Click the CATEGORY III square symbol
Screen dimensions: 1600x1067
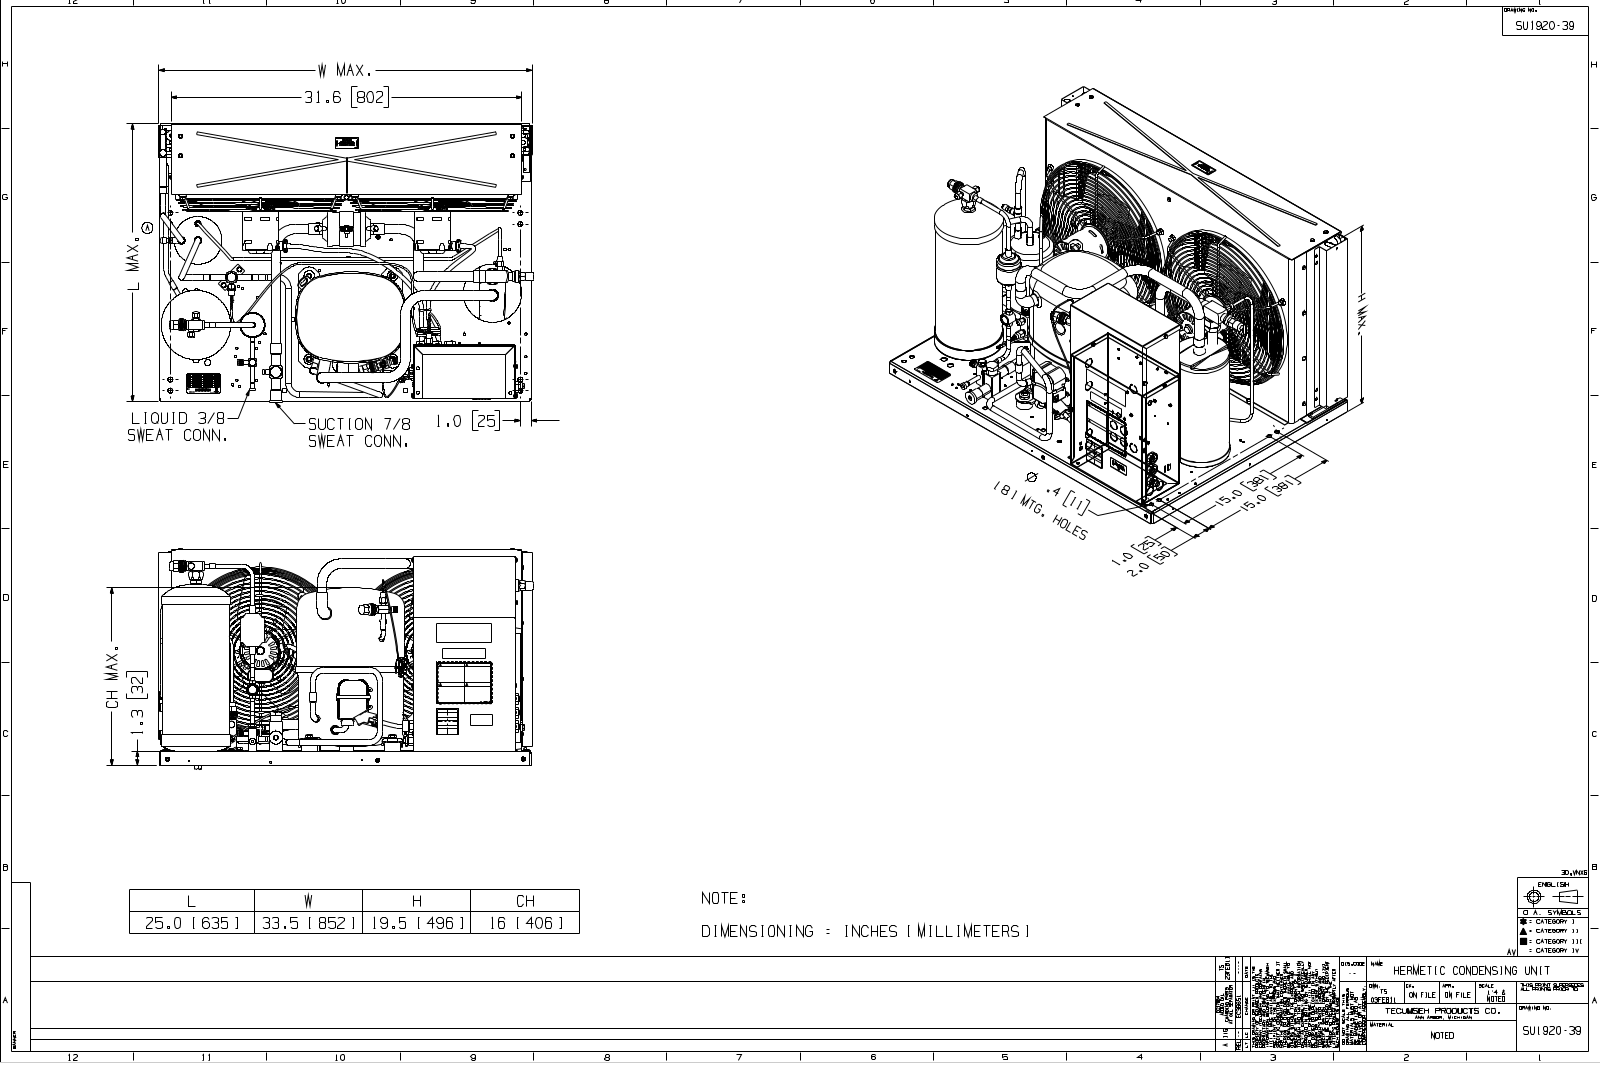click(x=1523, y=941)
